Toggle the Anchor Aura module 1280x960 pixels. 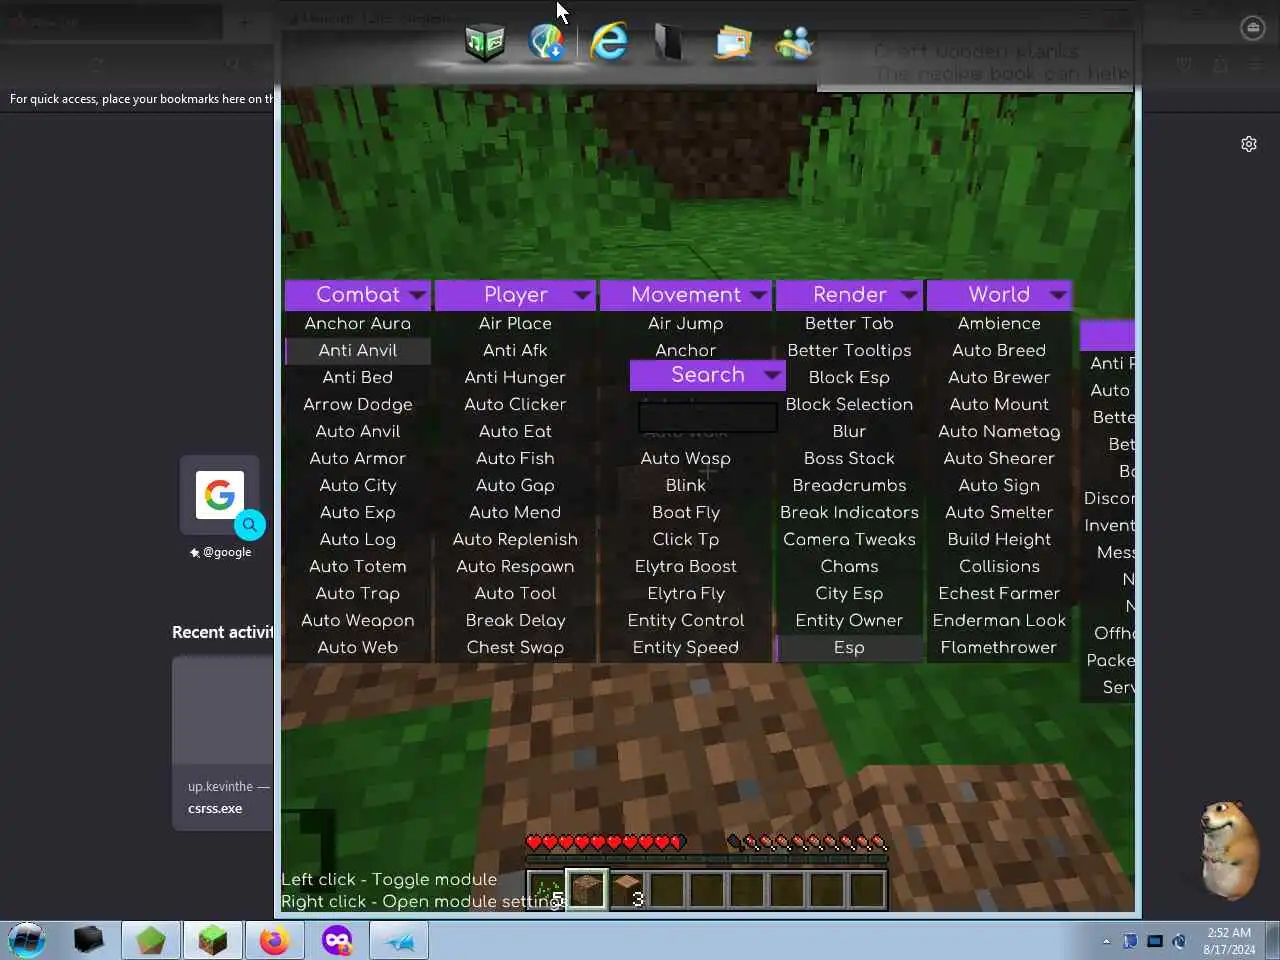point(358,323)
